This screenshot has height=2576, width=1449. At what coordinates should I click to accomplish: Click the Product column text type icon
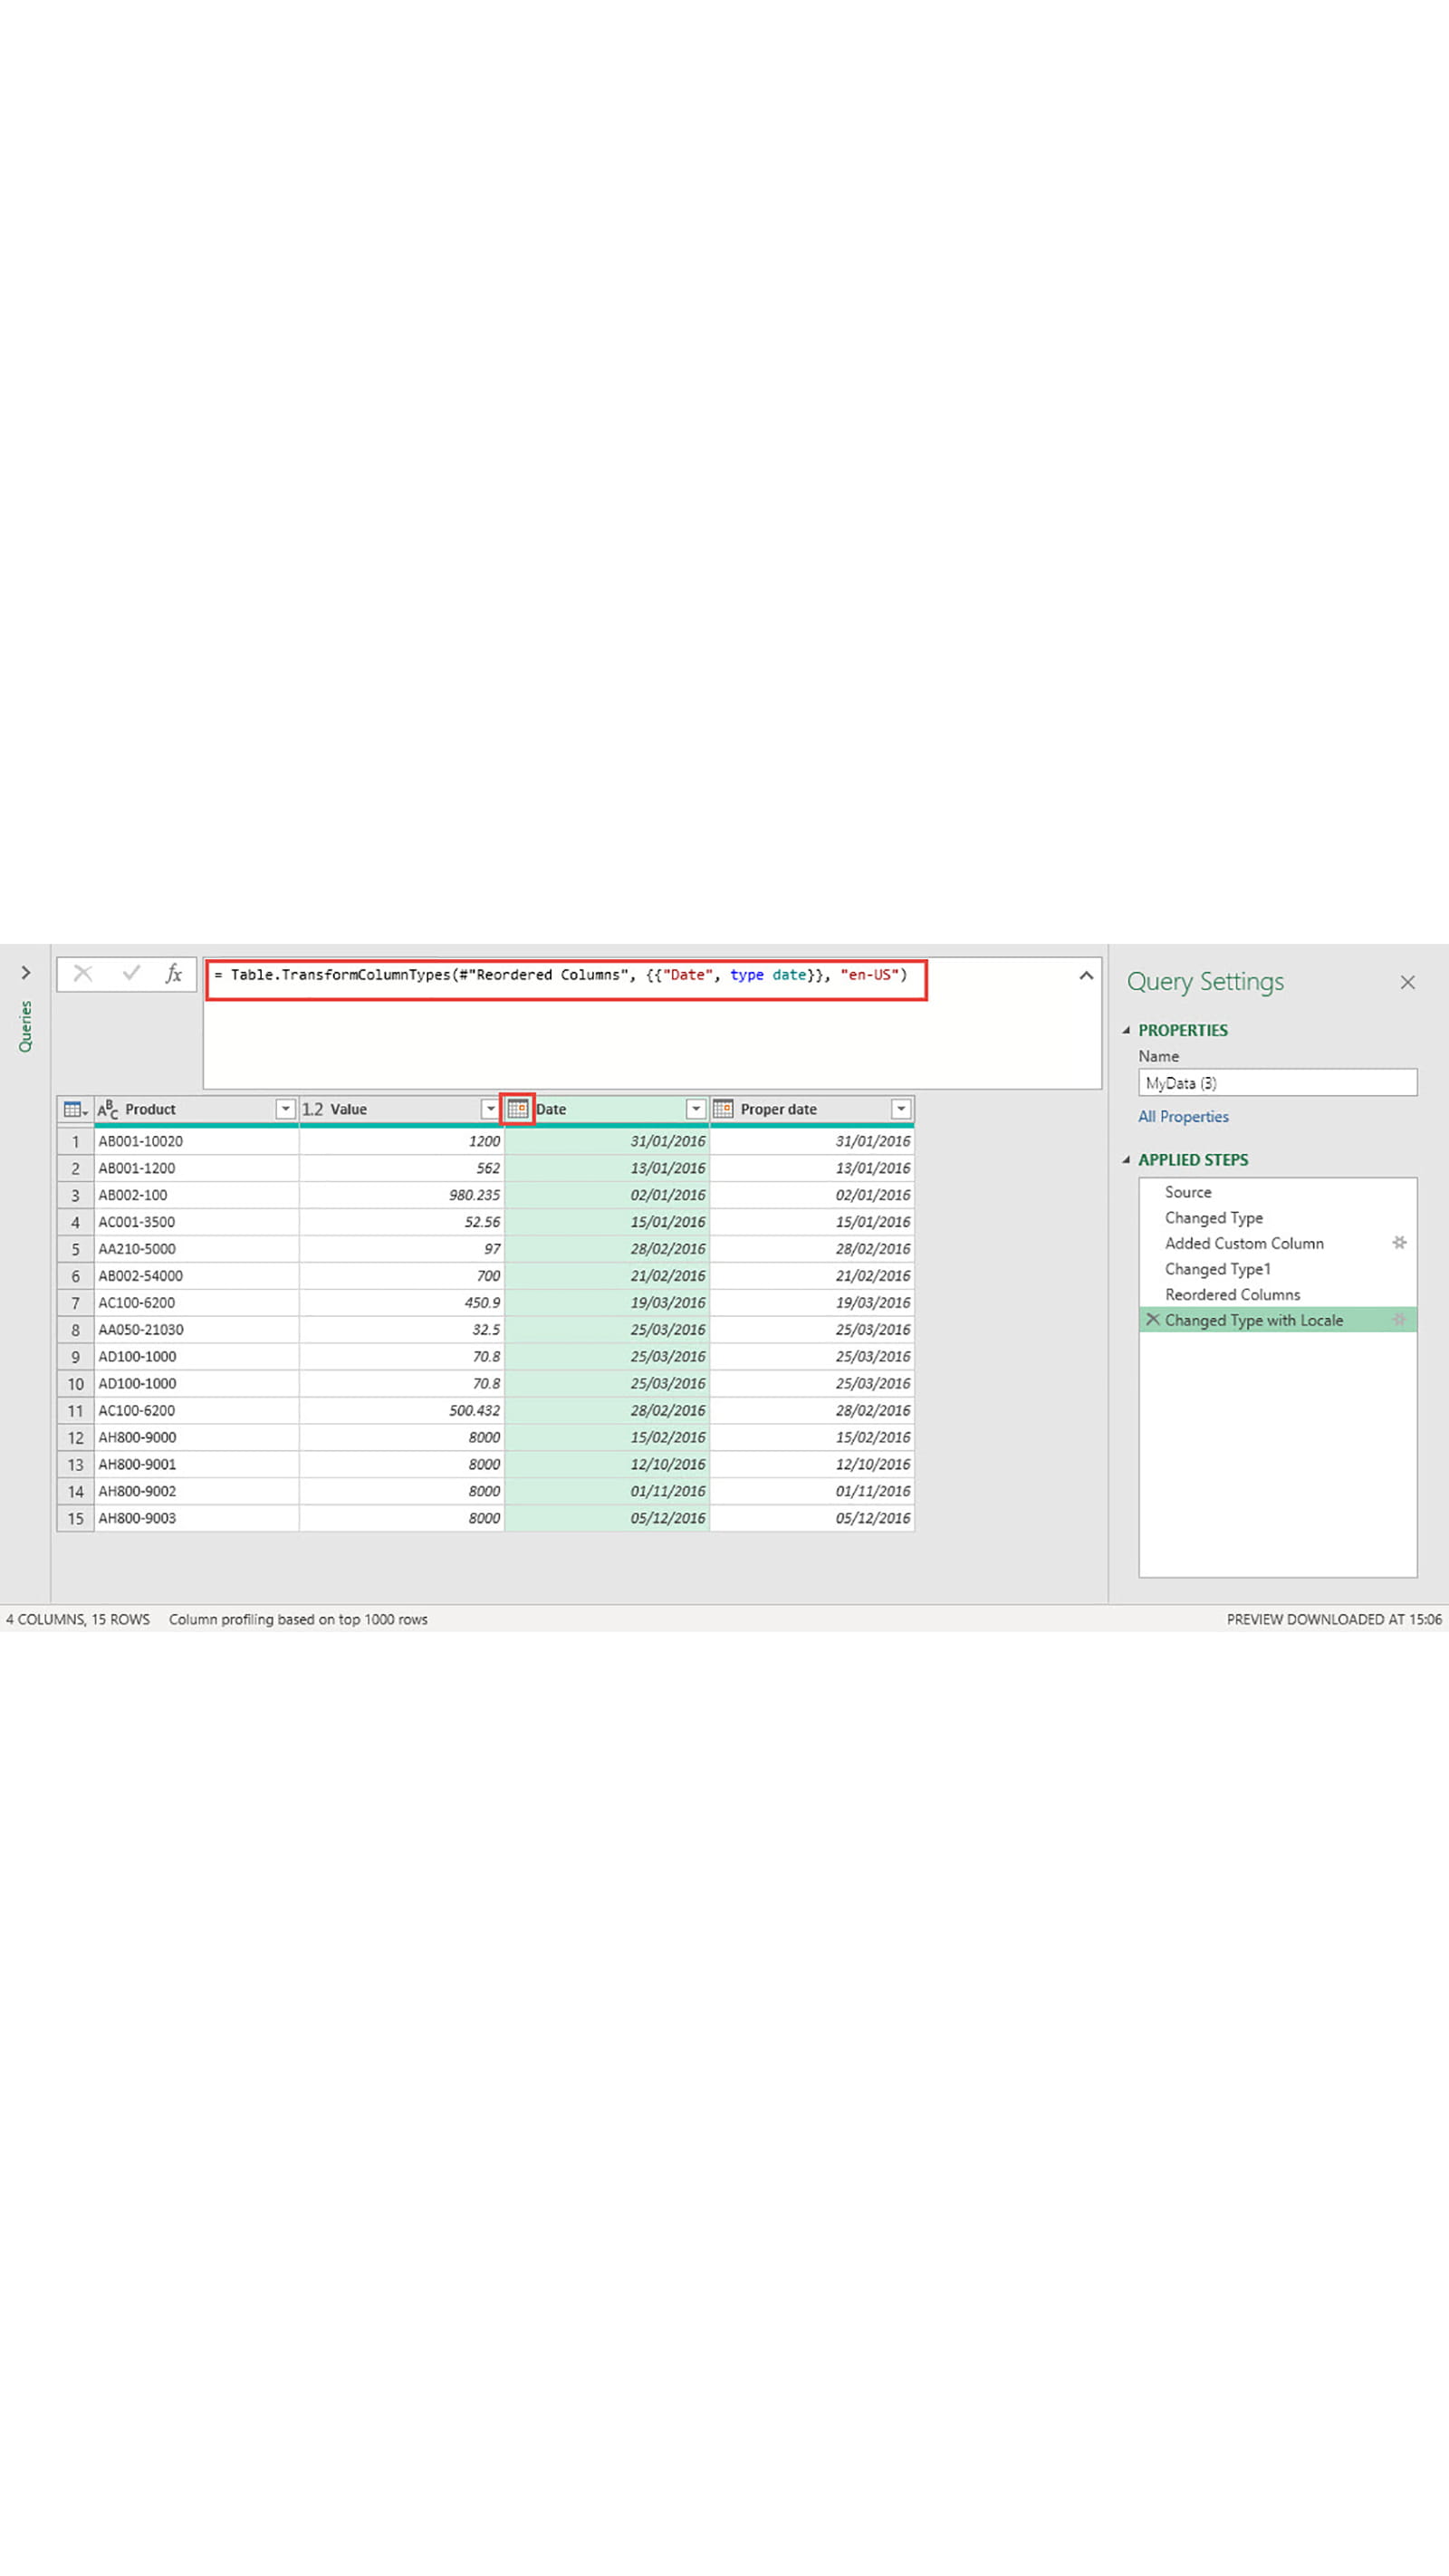pos(108,1108)
